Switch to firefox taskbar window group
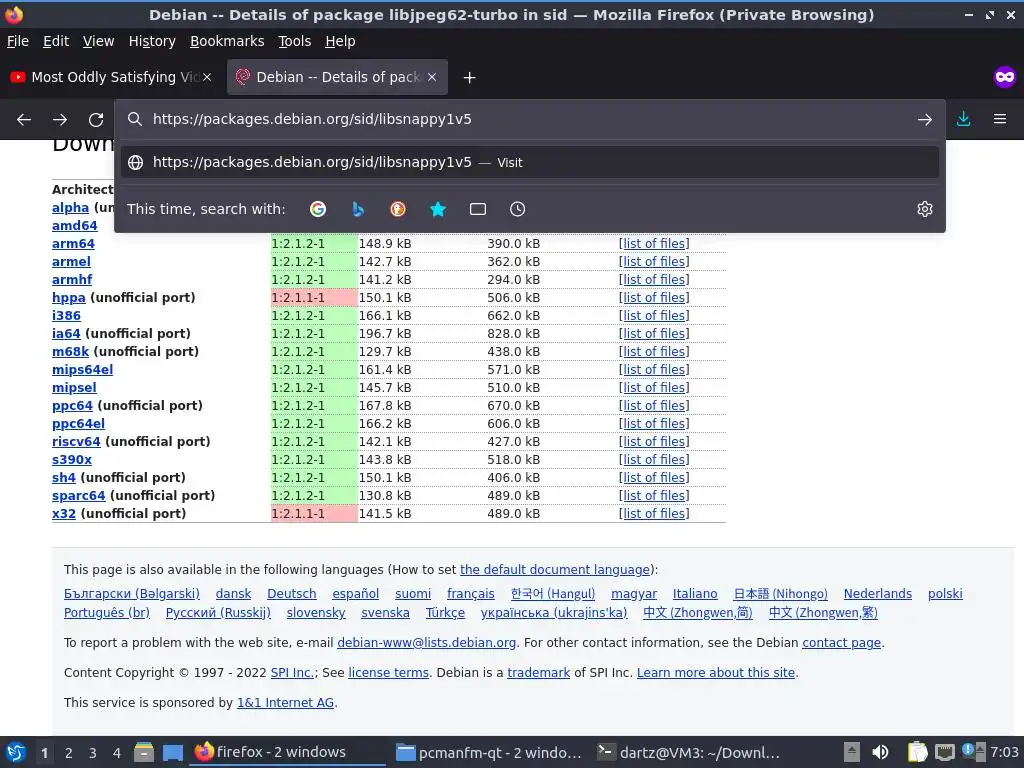 click(x=288, y=752)
